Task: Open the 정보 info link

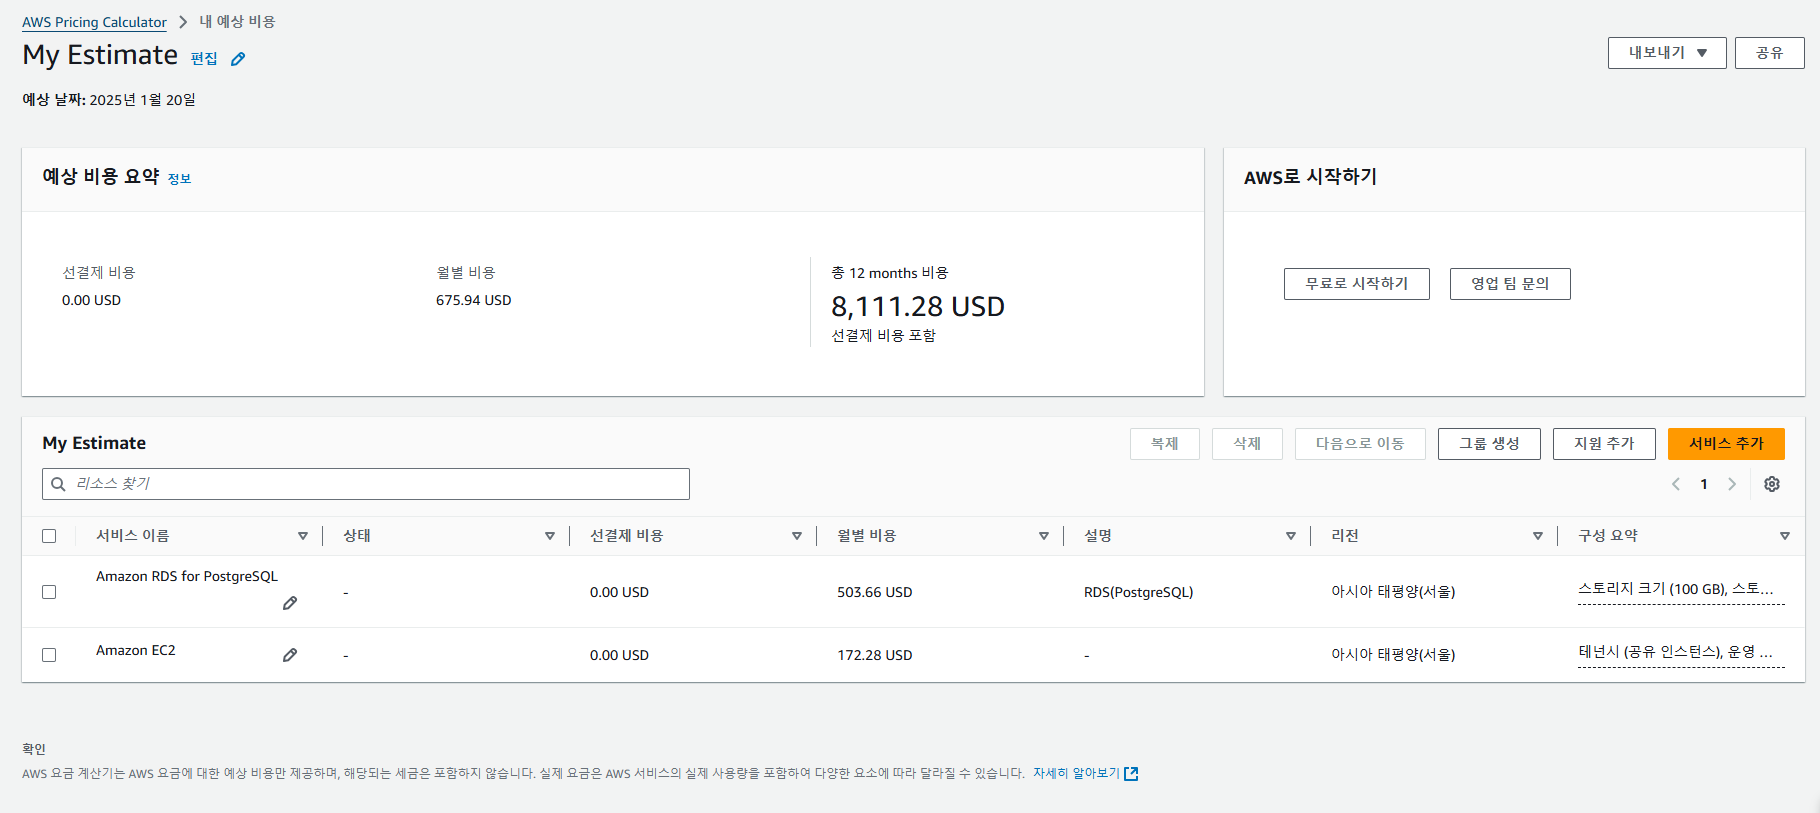Action: tap(179, 179)
